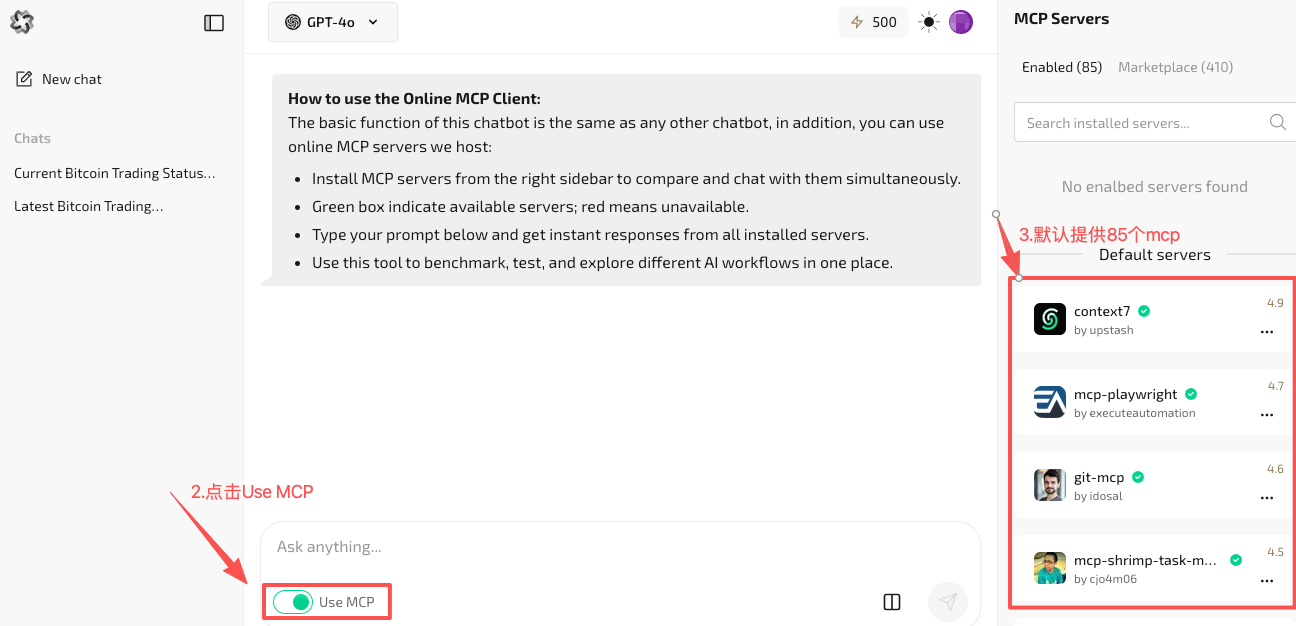This screenshot has width=1296, height=626.
Task: Click the 4.5 rating on mcp-shrimp-task-m...
Action: [1275, 552]
